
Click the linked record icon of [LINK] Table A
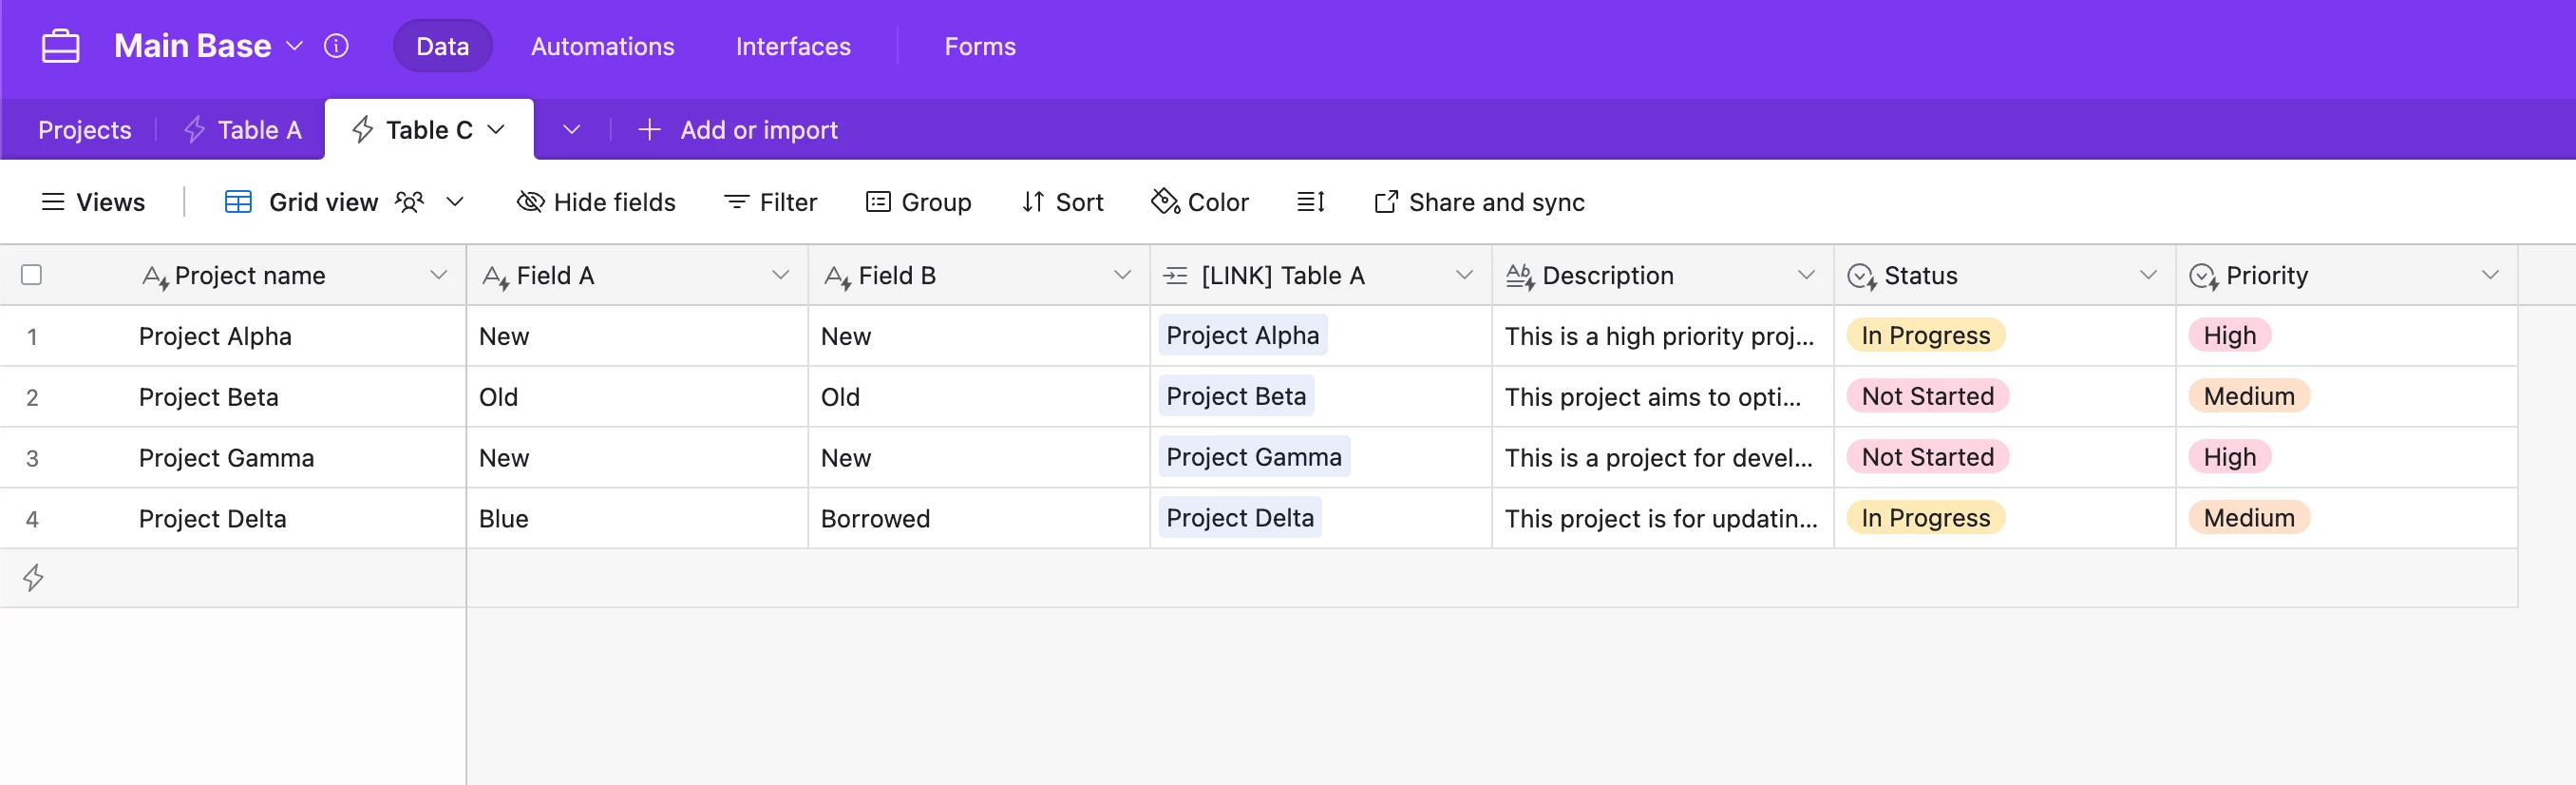click(x=1176, y=276)
